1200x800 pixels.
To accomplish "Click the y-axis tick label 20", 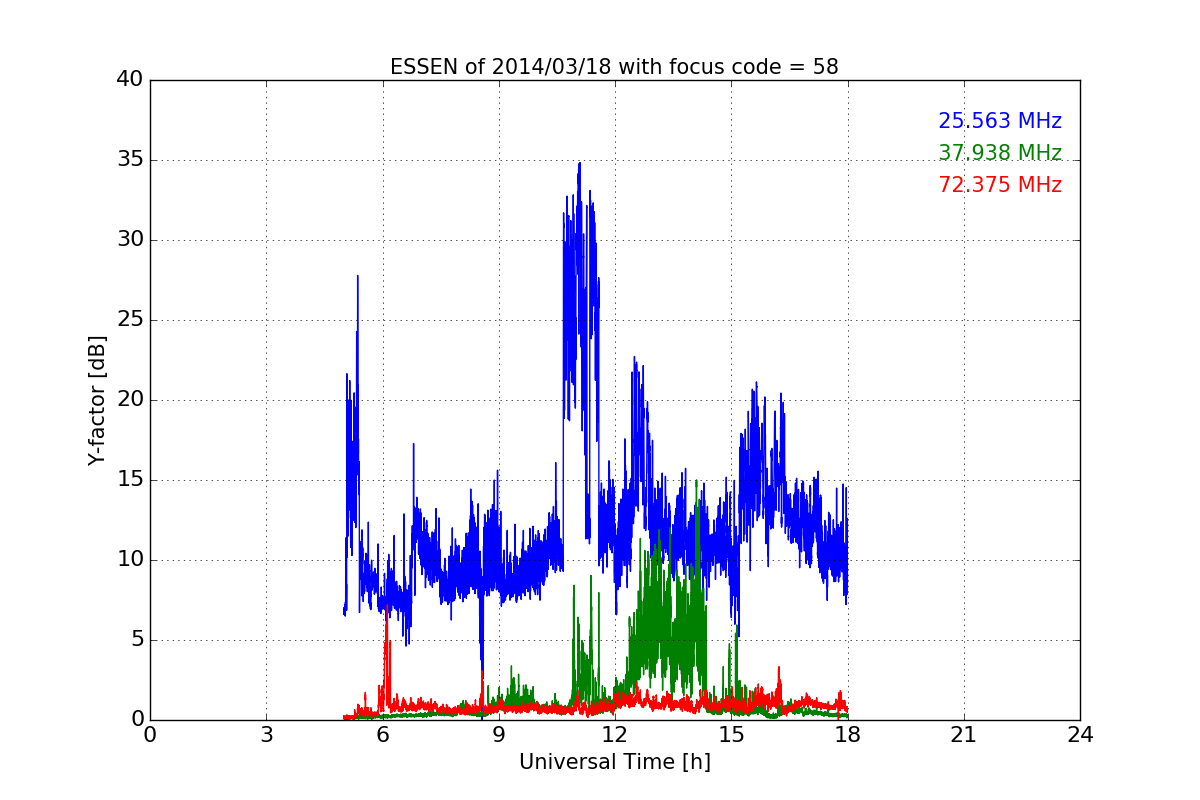I will [130, 400].
